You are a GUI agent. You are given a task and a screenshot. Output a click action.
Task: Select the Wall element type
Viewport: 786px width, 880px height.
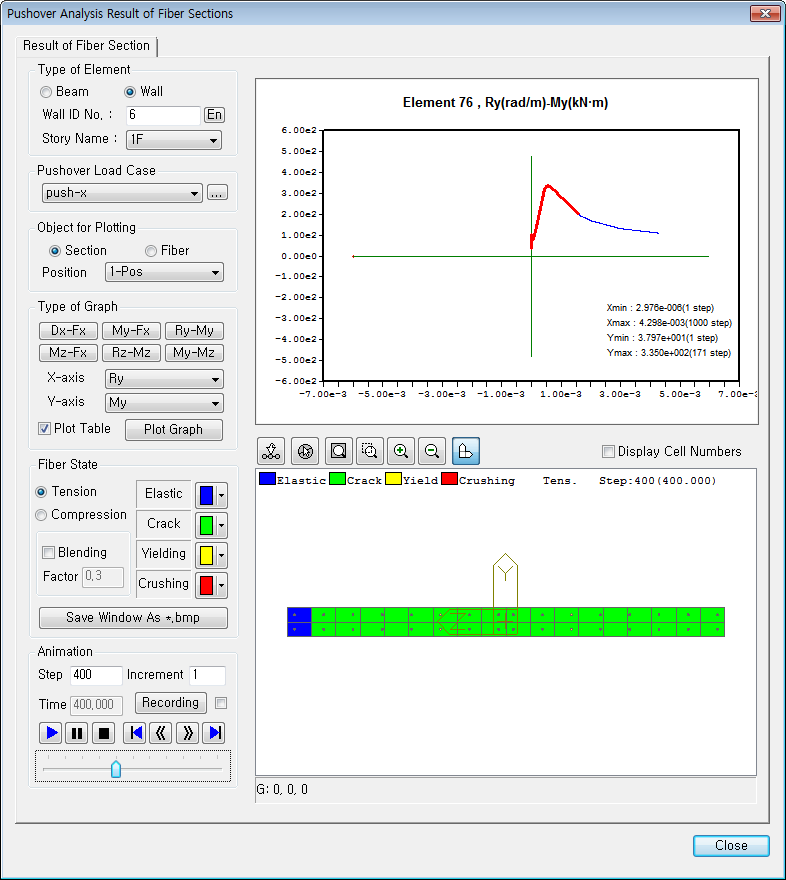click(130, 92)
